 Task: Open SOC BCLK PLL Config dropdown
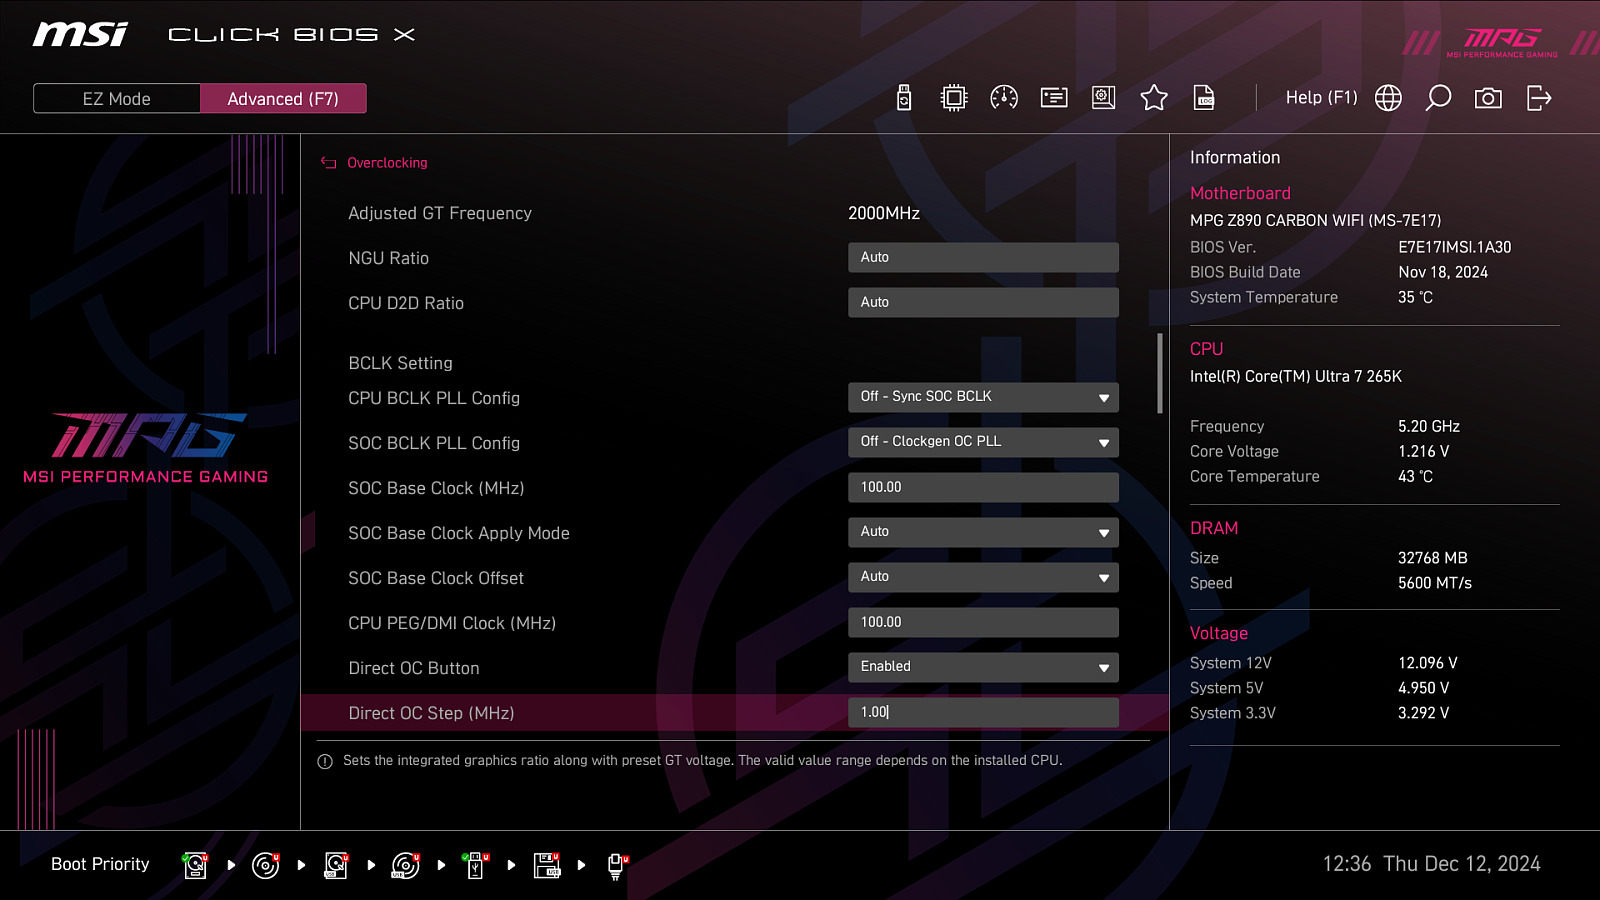(983, 442)
